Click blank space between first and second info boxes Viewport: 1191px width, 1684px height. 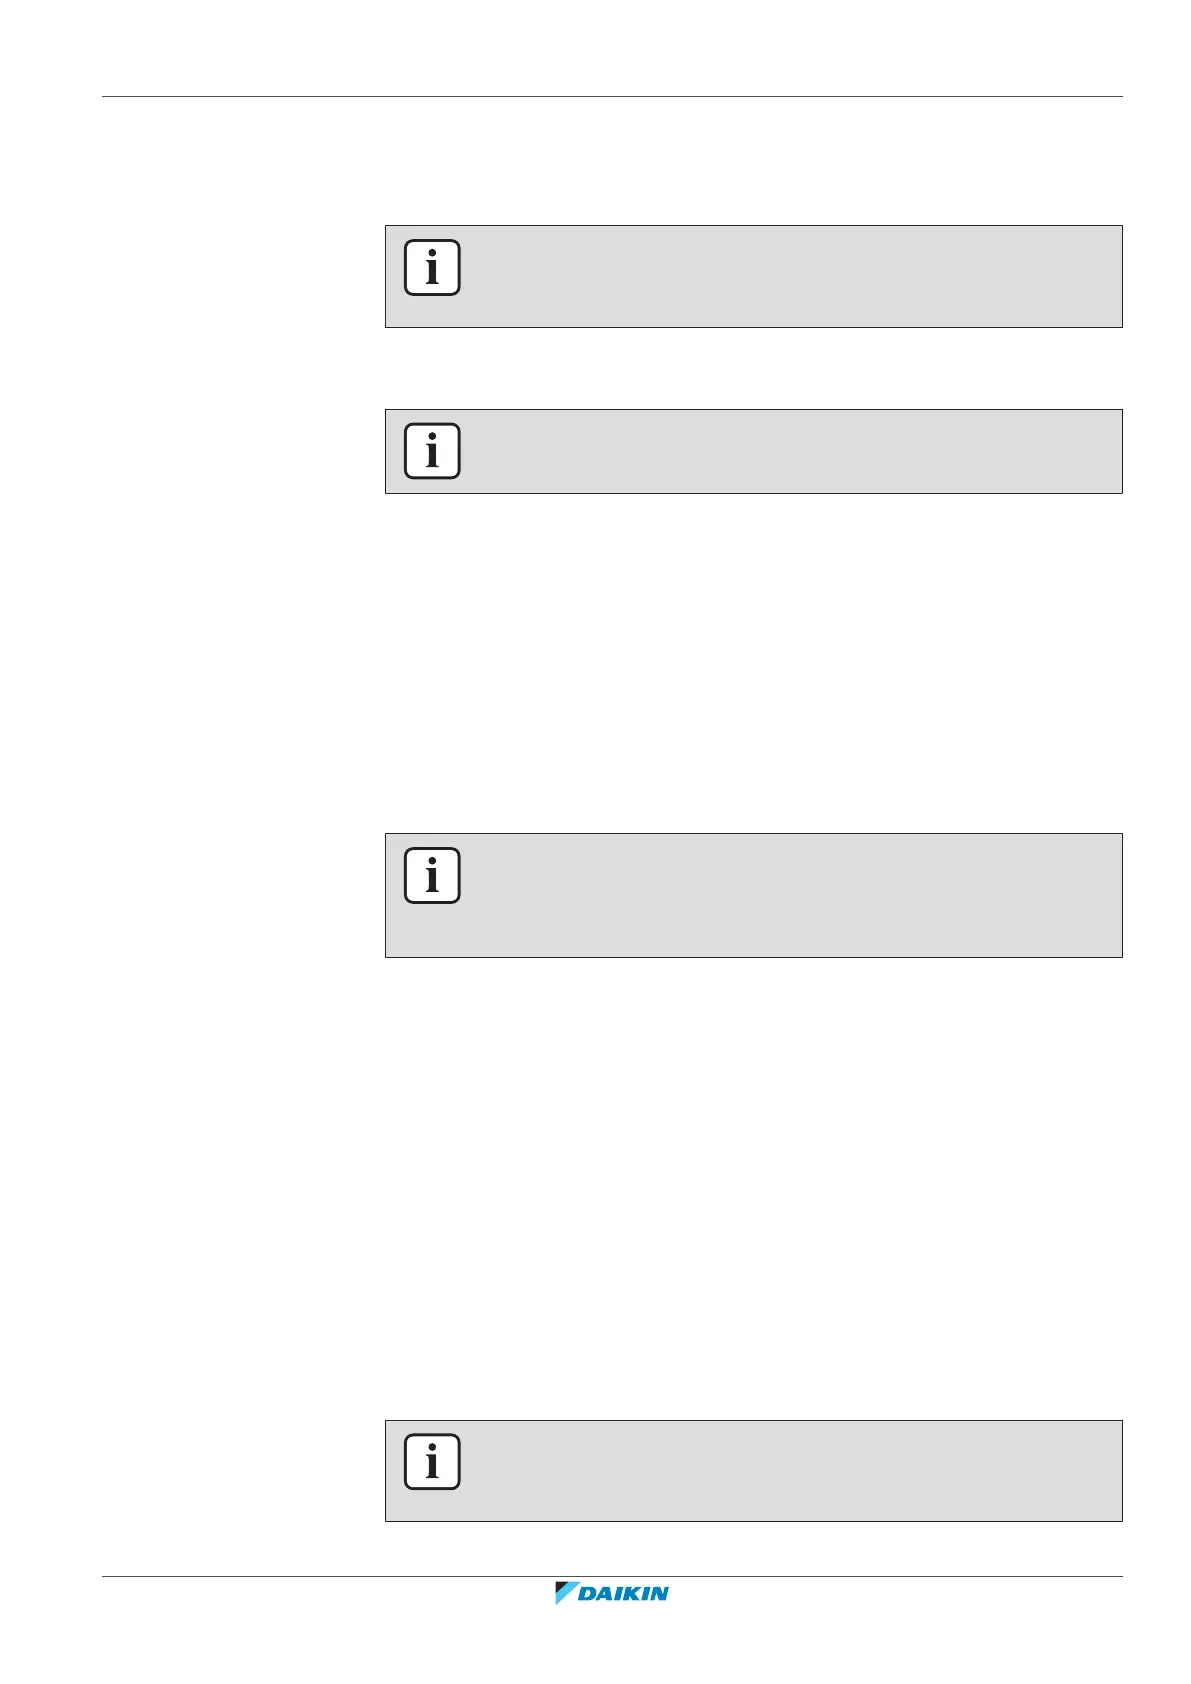click(x=752, y=368)
